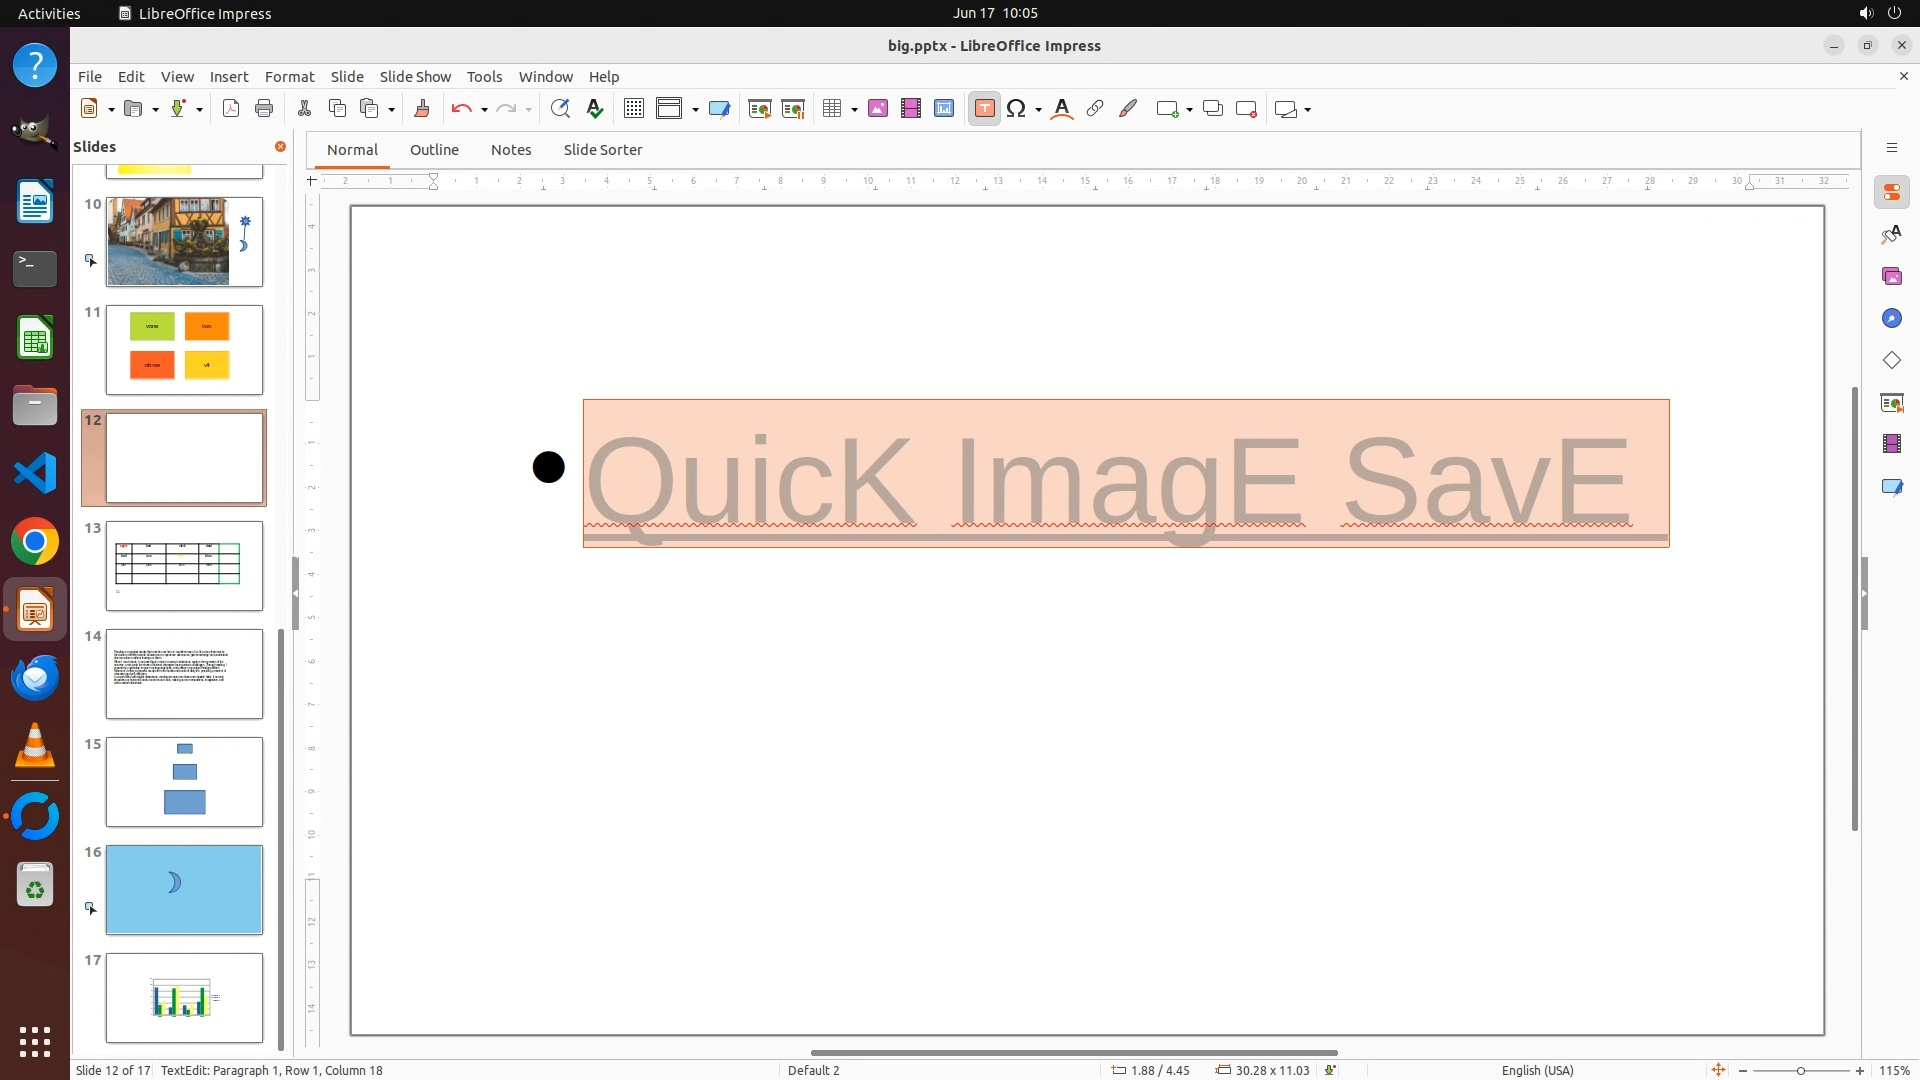Start presentation from first slide icon
The height and width of the screenshot is (1080, 1920).
(759, 109)
